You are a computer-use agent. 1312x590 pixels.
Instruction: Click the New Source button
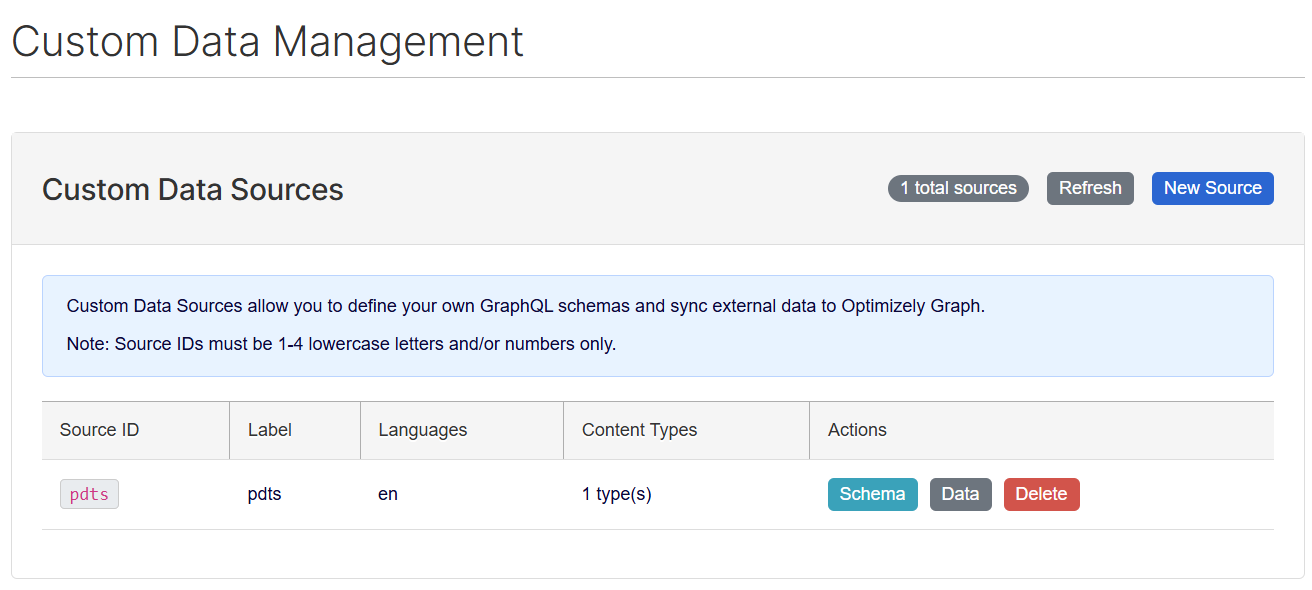pos(1212,188)
